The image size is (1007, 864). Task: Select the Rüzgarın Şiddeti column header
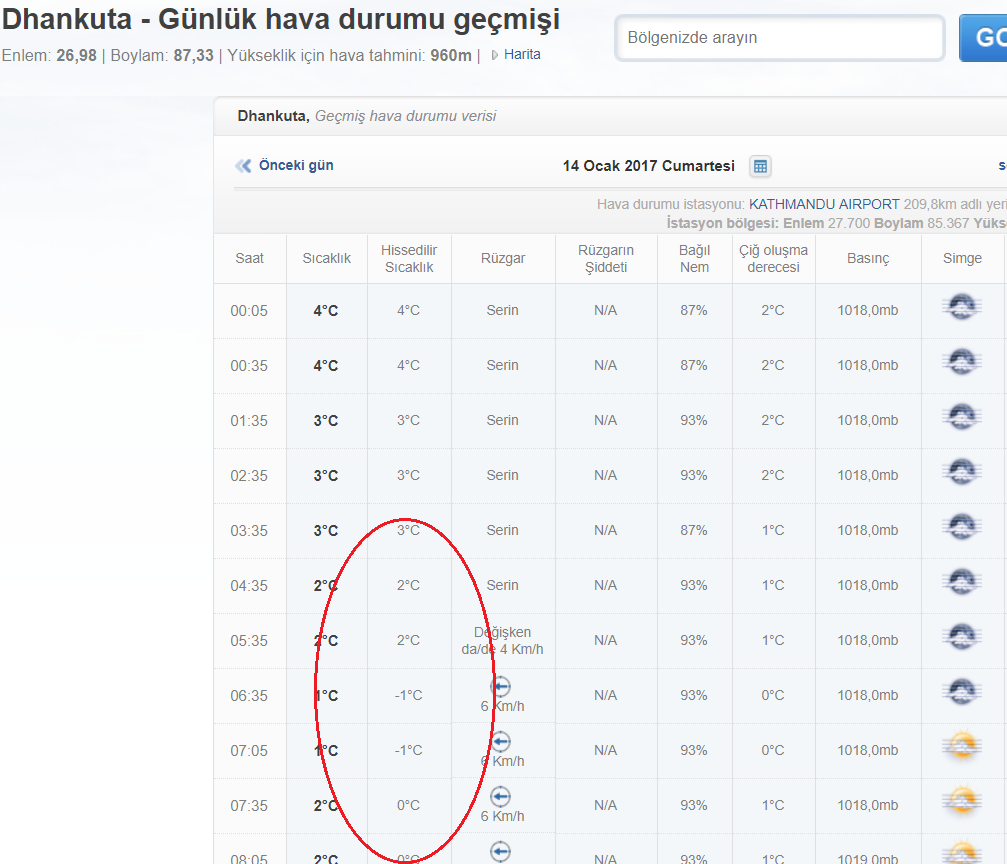pyautogui.click(x=606, y=259)
